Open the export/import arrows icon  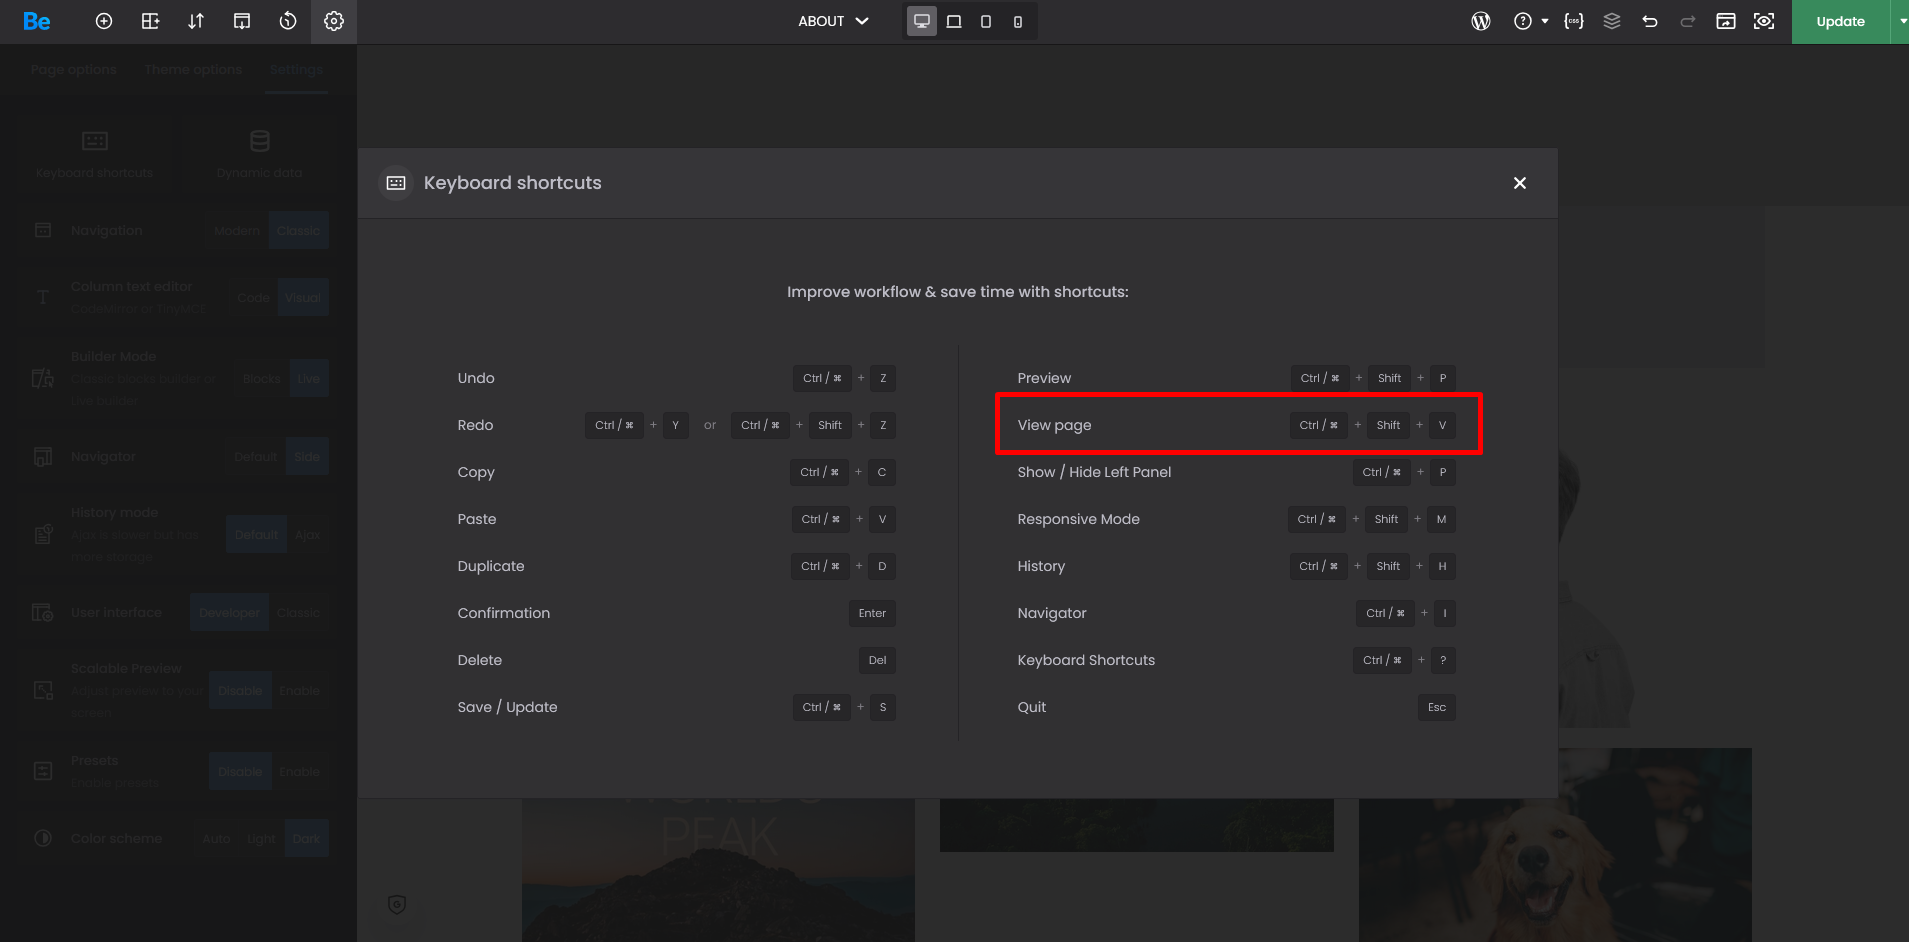tap(196, 21)
